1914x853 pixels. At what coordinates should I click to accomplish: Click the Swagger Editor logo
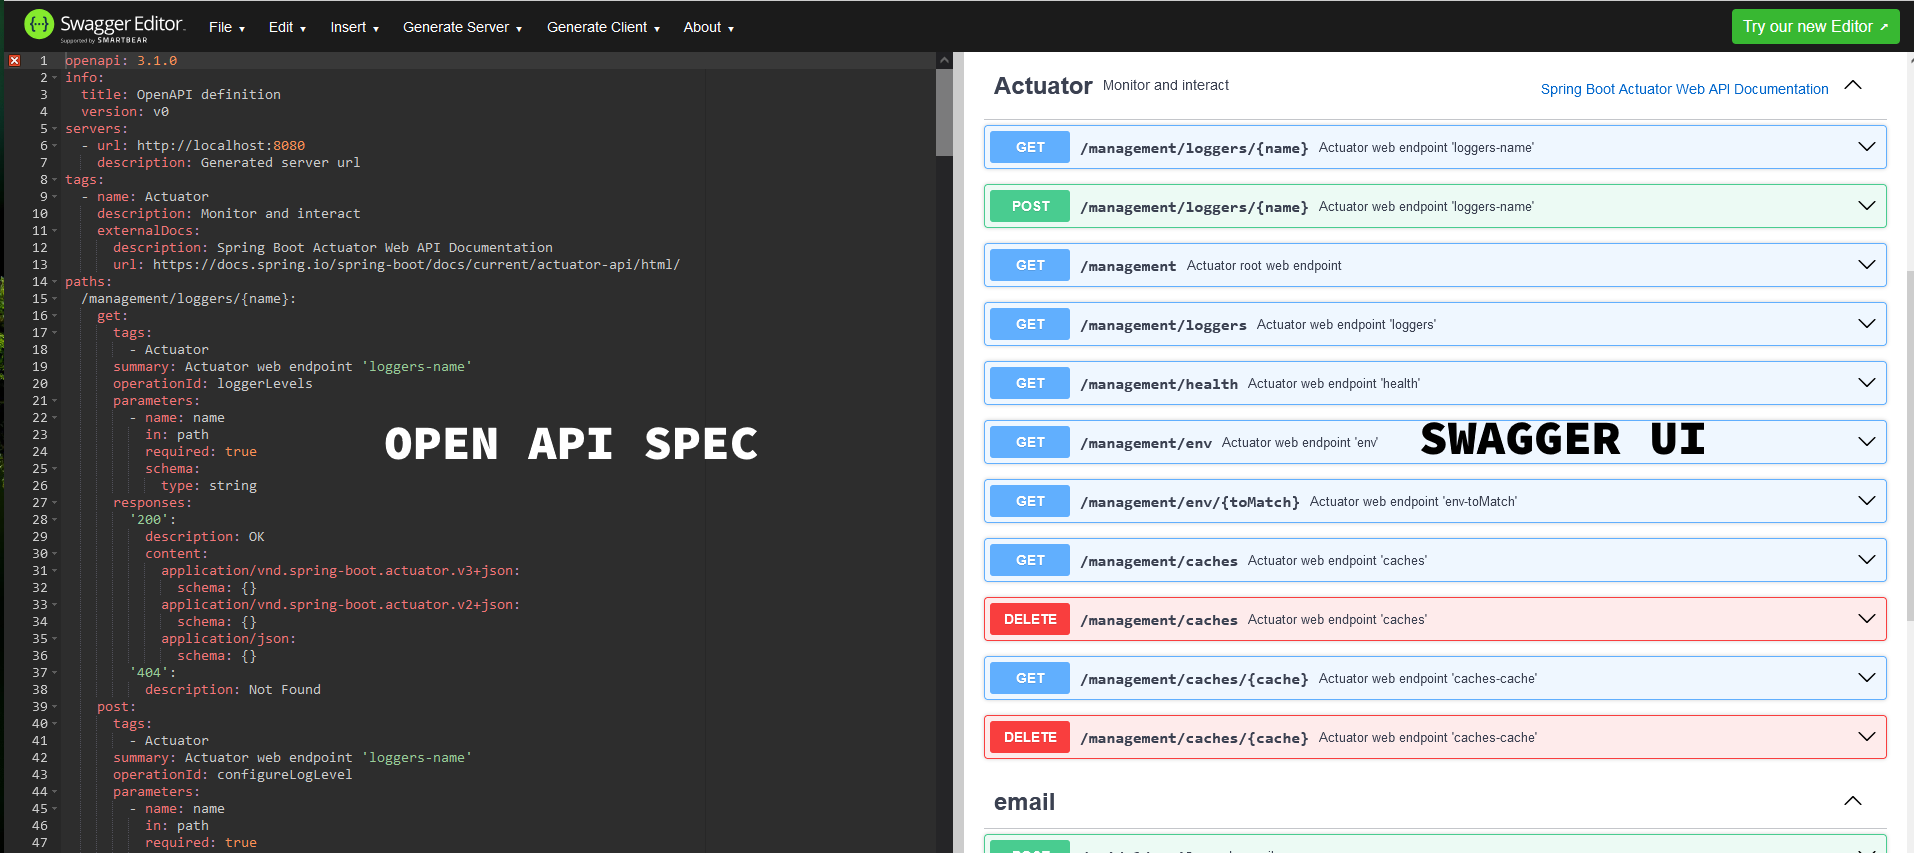pos(104,26)
